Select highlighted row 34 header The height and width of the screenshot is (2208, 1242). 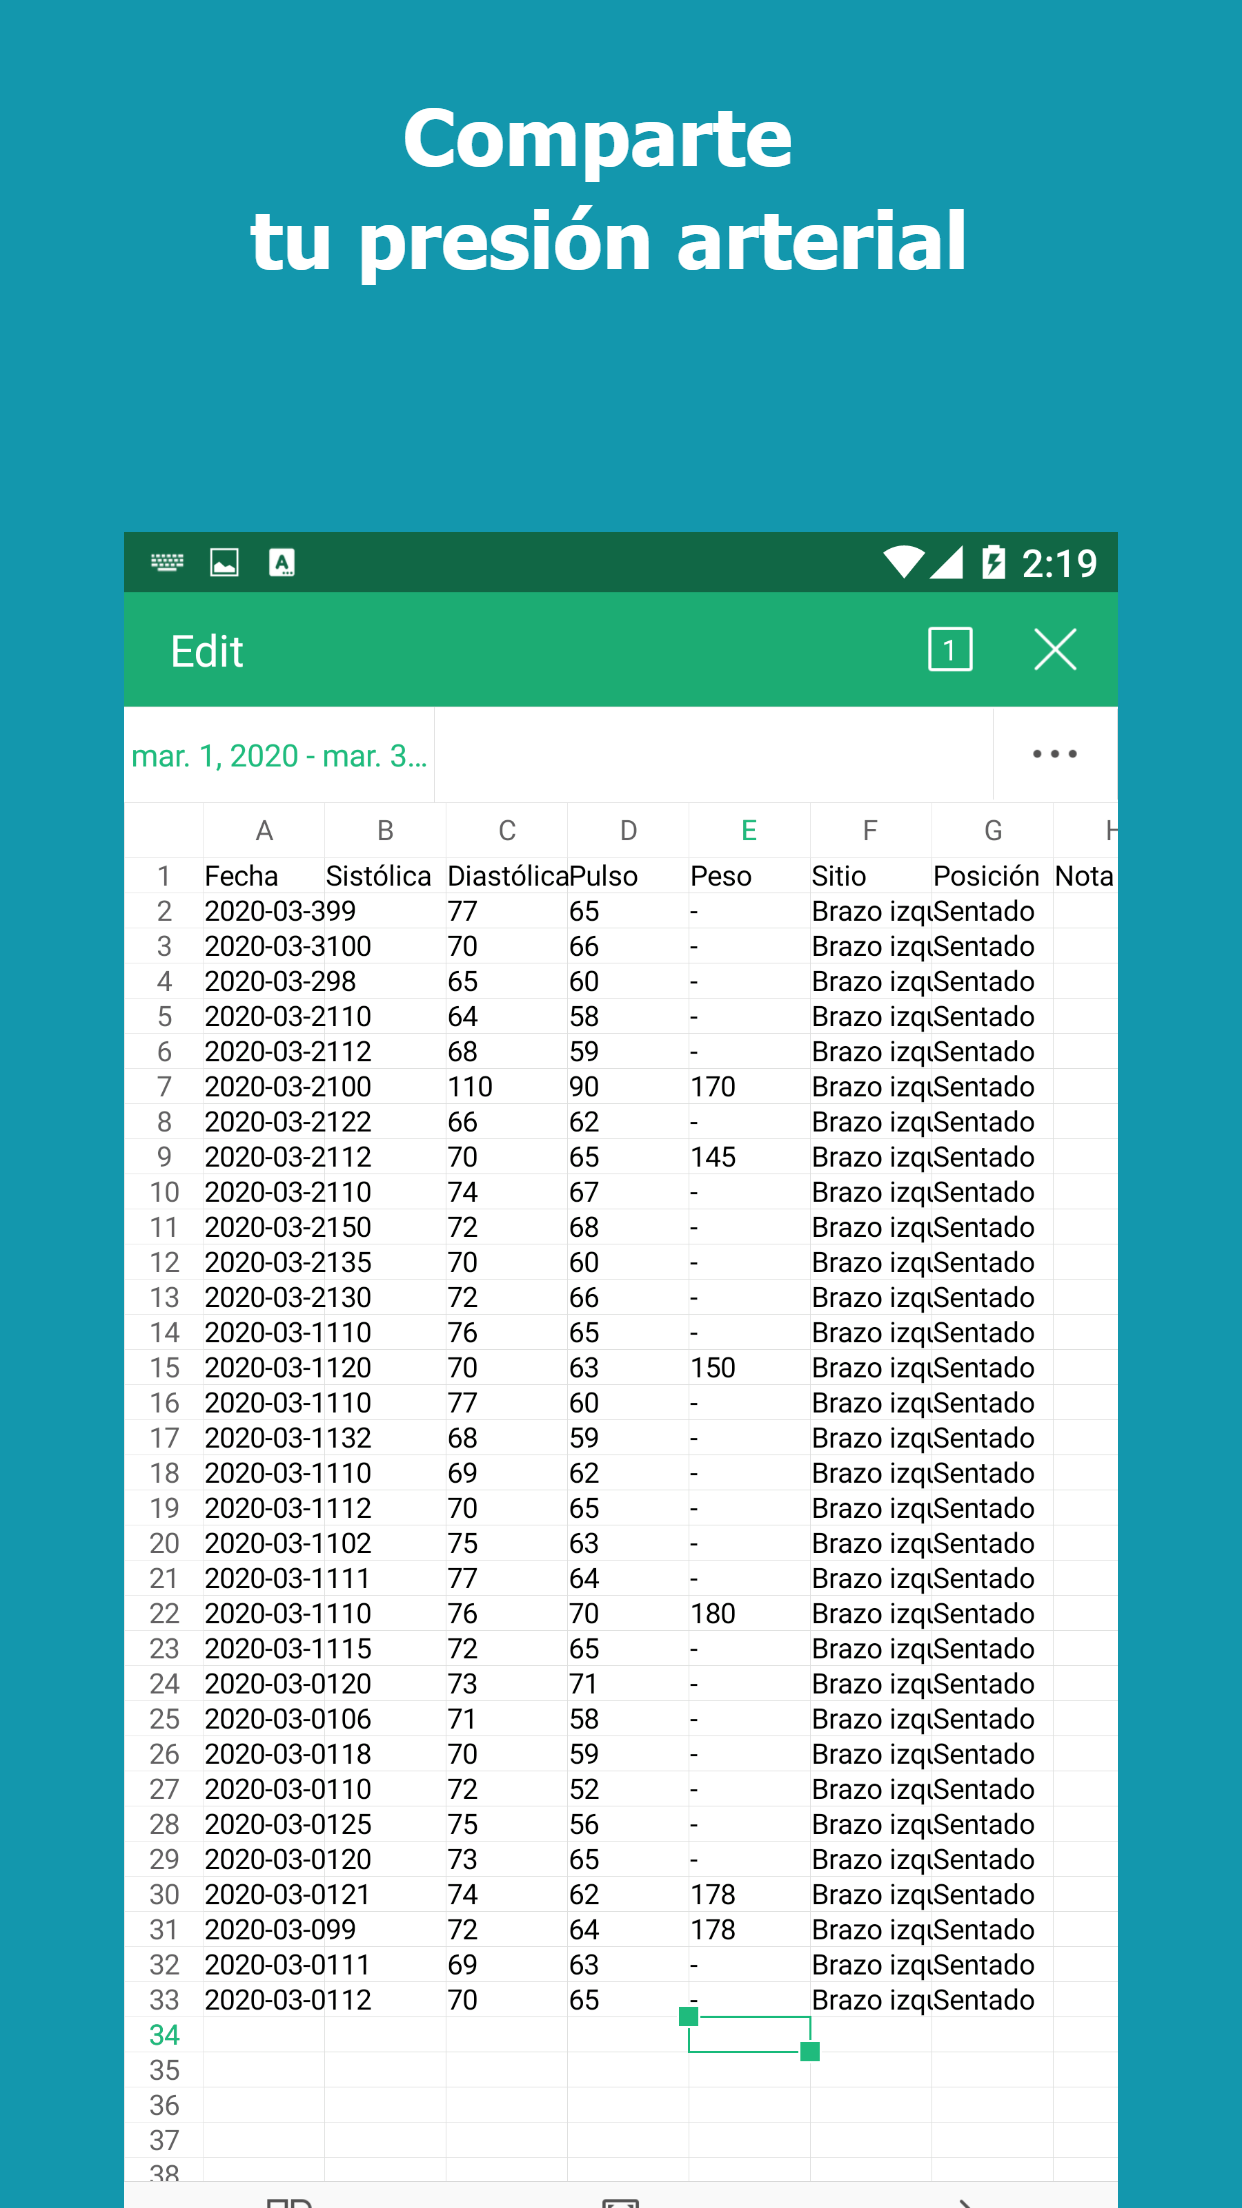click(164, 2035)
